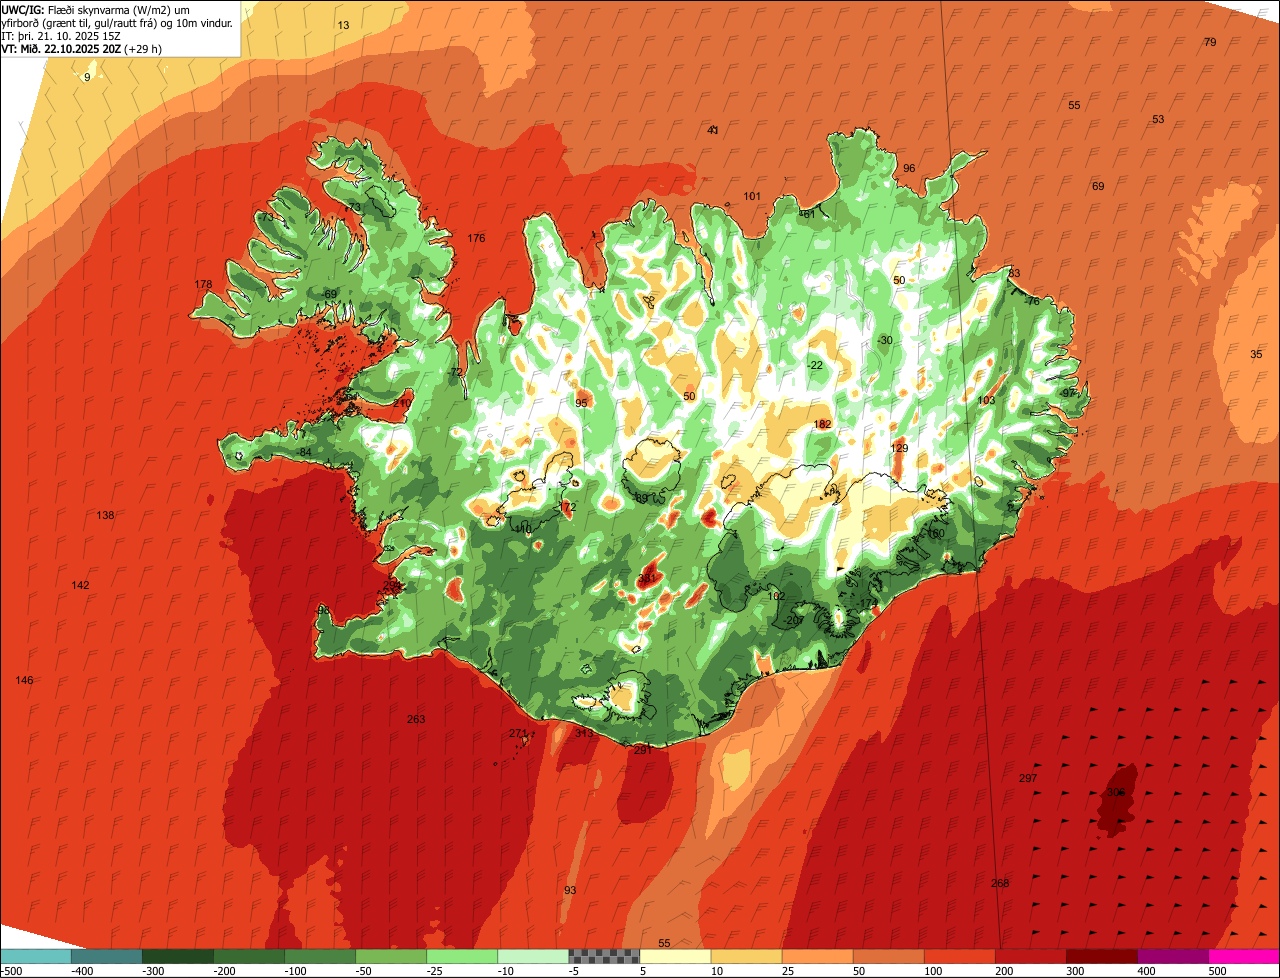
Task: Click the legend color between 400 and 500
Action: 1172,956
